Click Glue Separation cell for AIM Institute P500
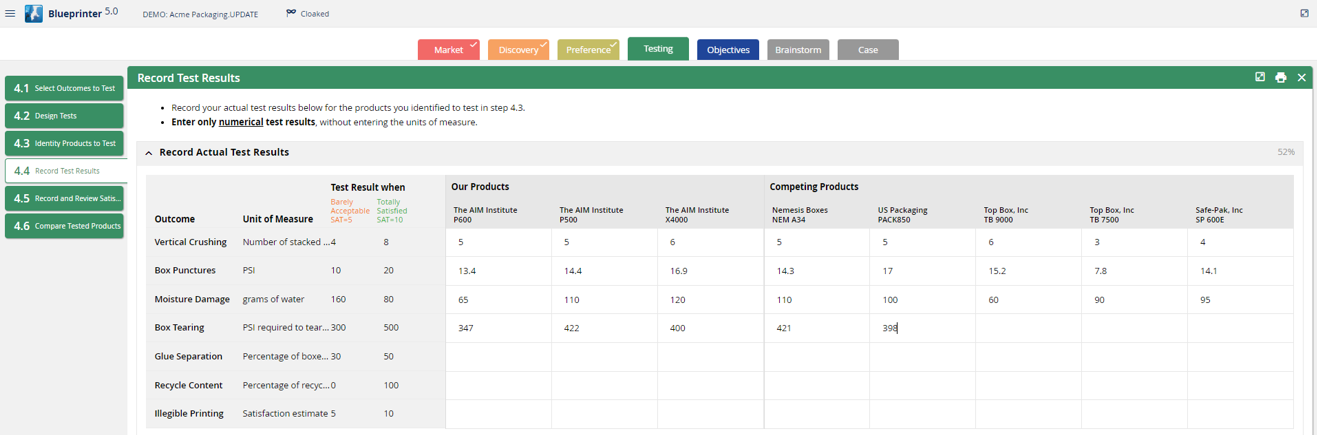 click(x=604, y=357)
